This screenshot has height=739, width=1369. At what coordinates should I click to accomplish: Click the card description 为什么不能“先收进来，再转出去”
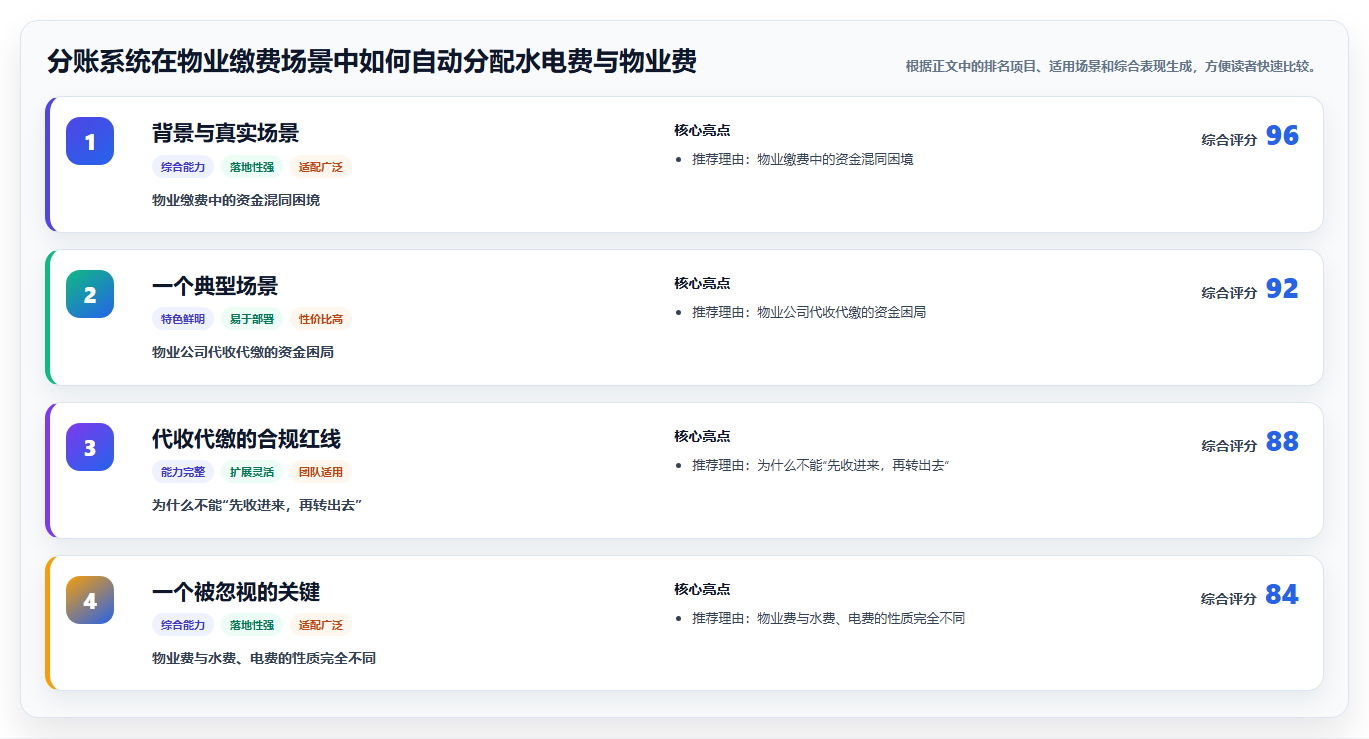point(257,506)
